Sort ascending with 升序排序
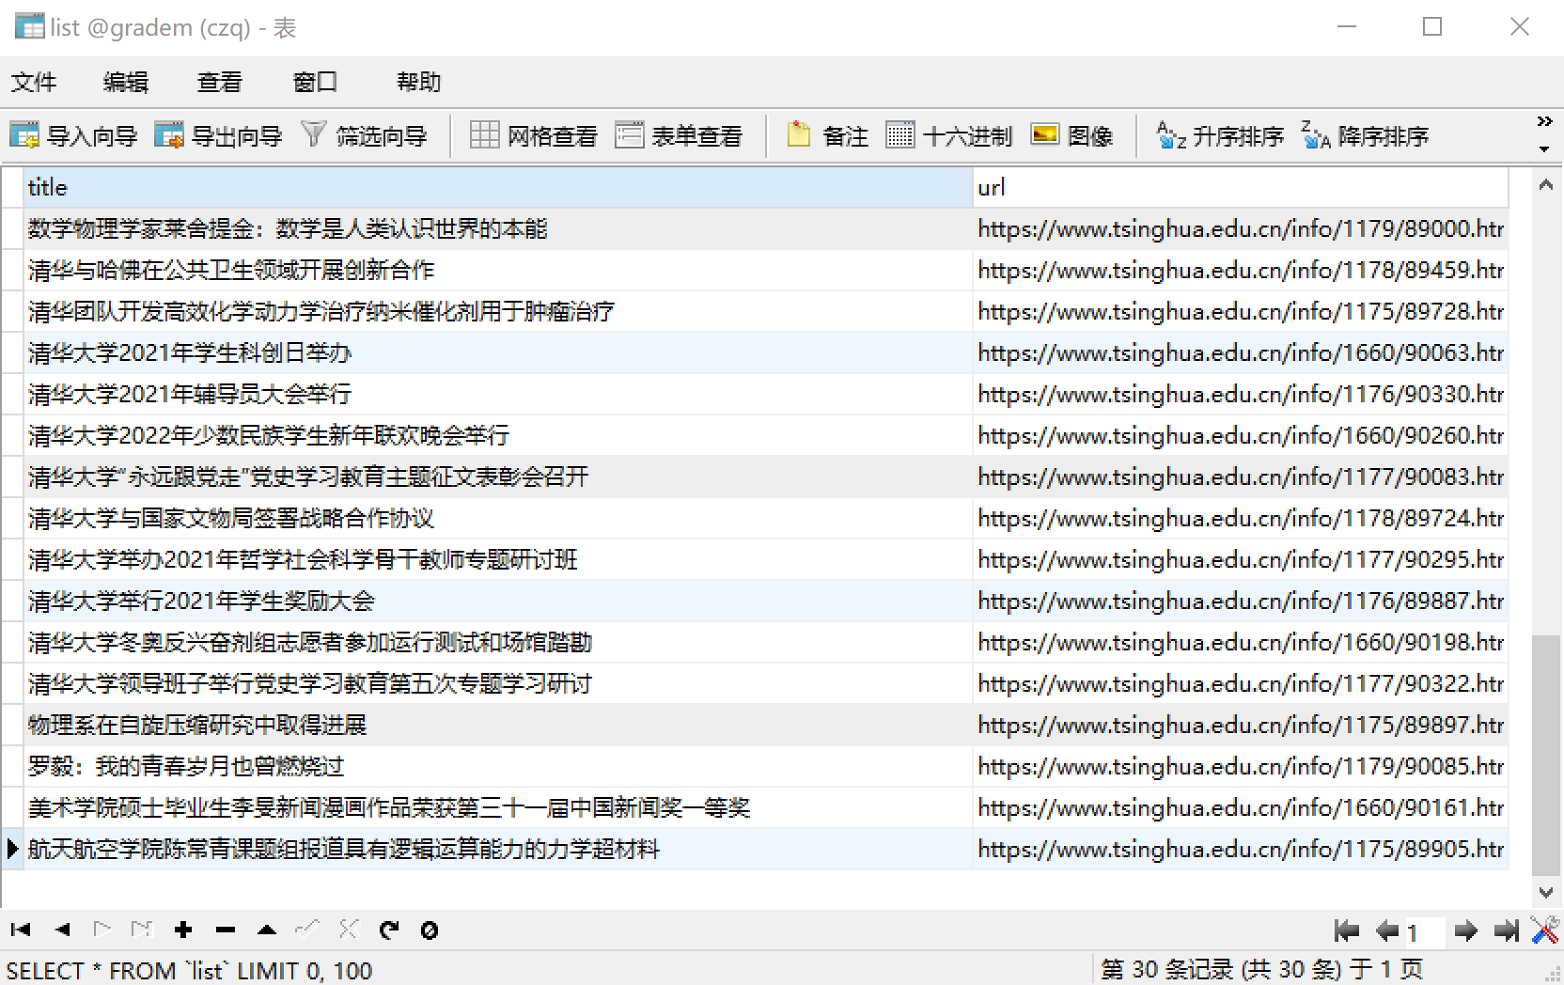 [x=1219, y=136]
